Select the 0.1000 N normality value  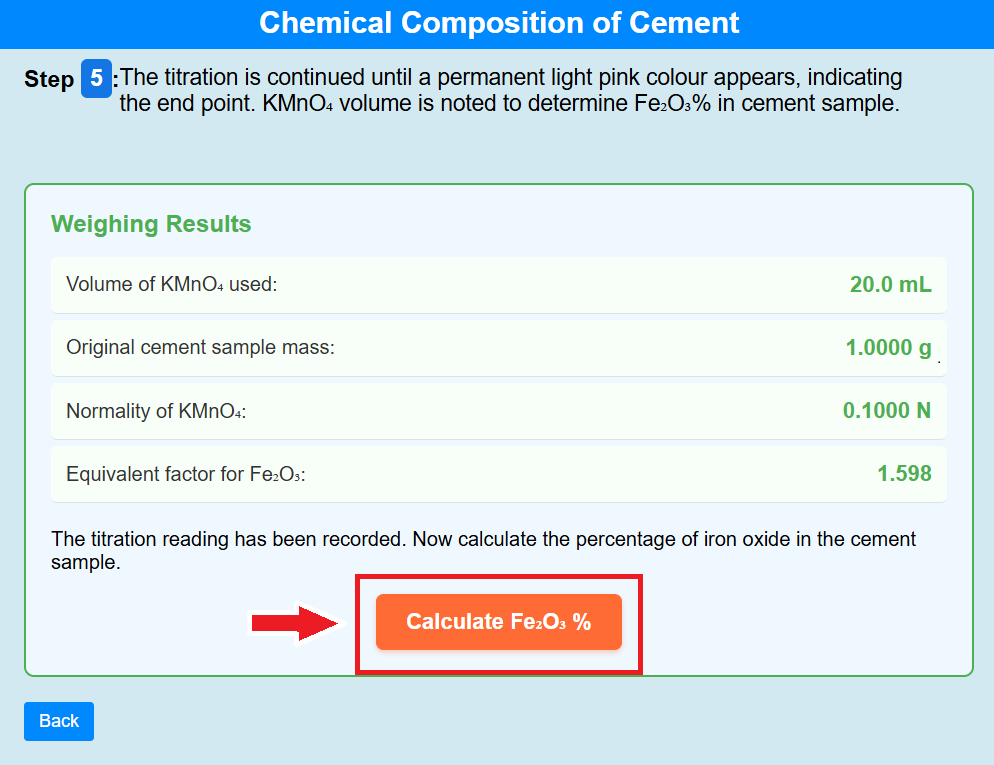coord(886,411)
